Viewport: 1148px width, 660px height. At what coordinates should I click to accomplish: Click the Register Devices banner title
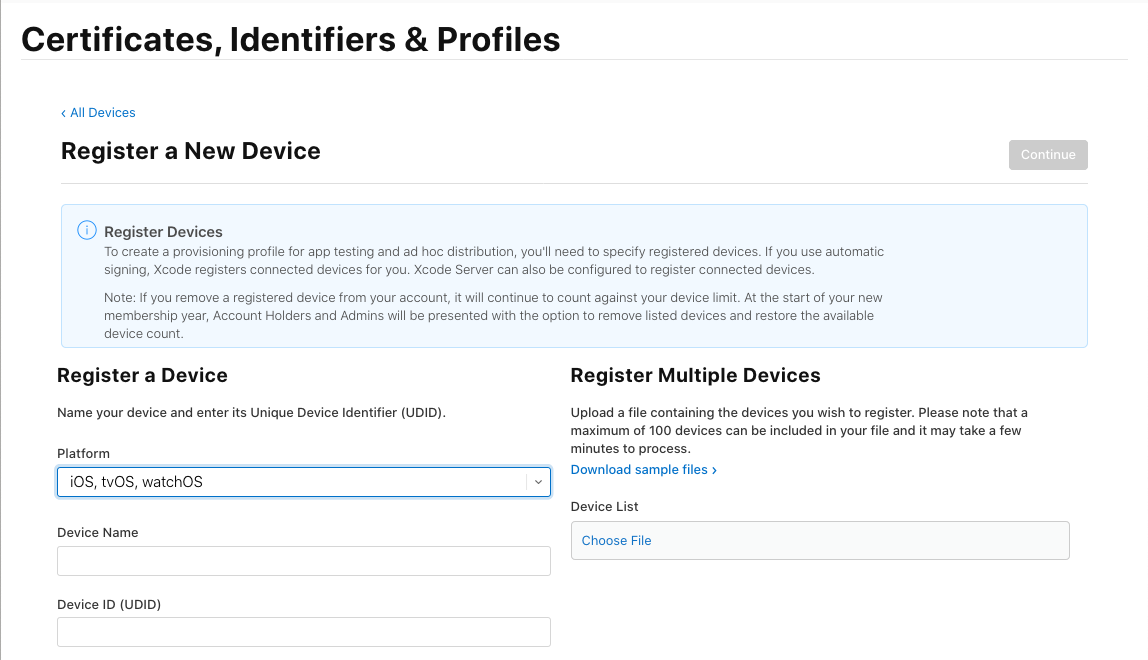[x=163, y=232]
